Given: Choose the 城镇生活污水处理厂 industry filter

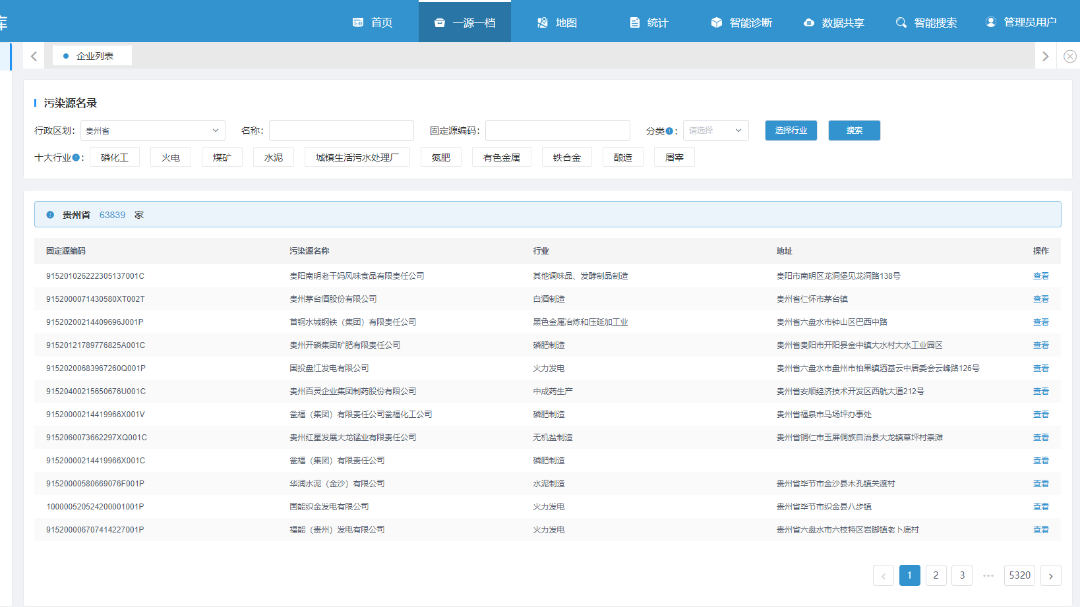Looking at the screenshot, I should pos(357,157).
